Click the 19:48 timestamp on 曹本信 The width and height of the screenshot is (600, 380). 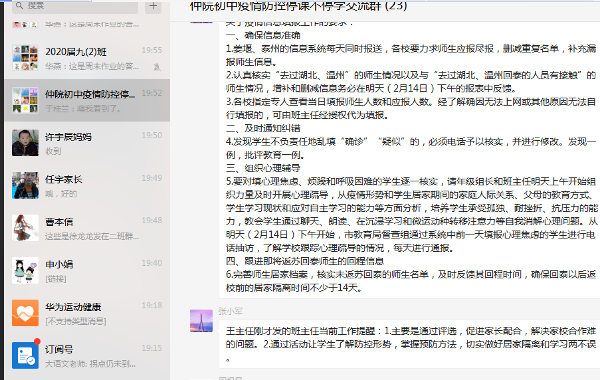(152, 220)
